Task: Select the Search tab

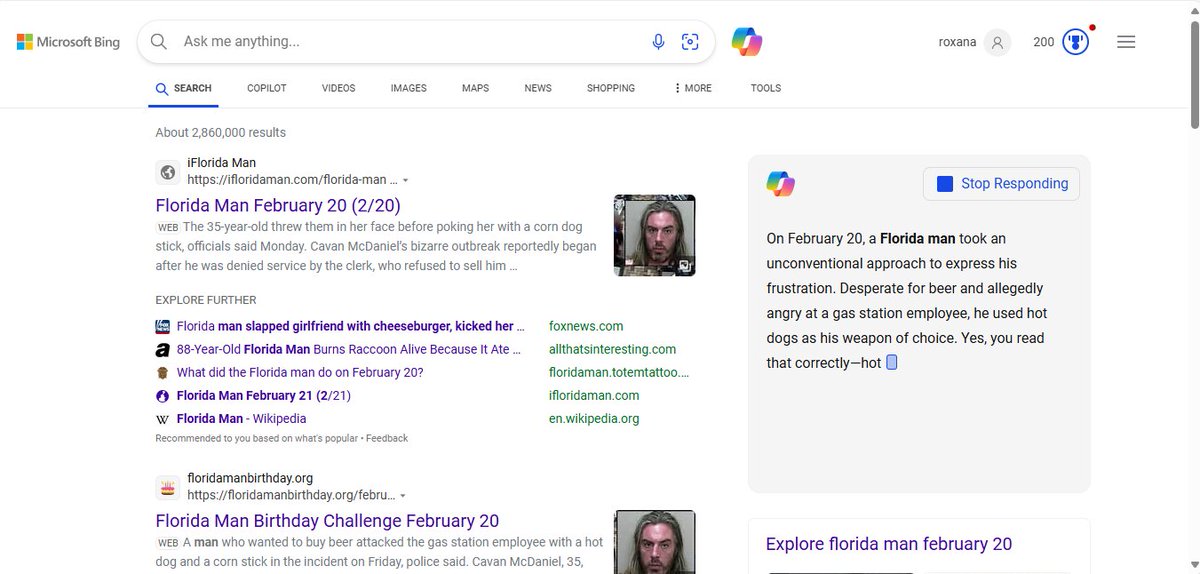Action: (184, 88)
